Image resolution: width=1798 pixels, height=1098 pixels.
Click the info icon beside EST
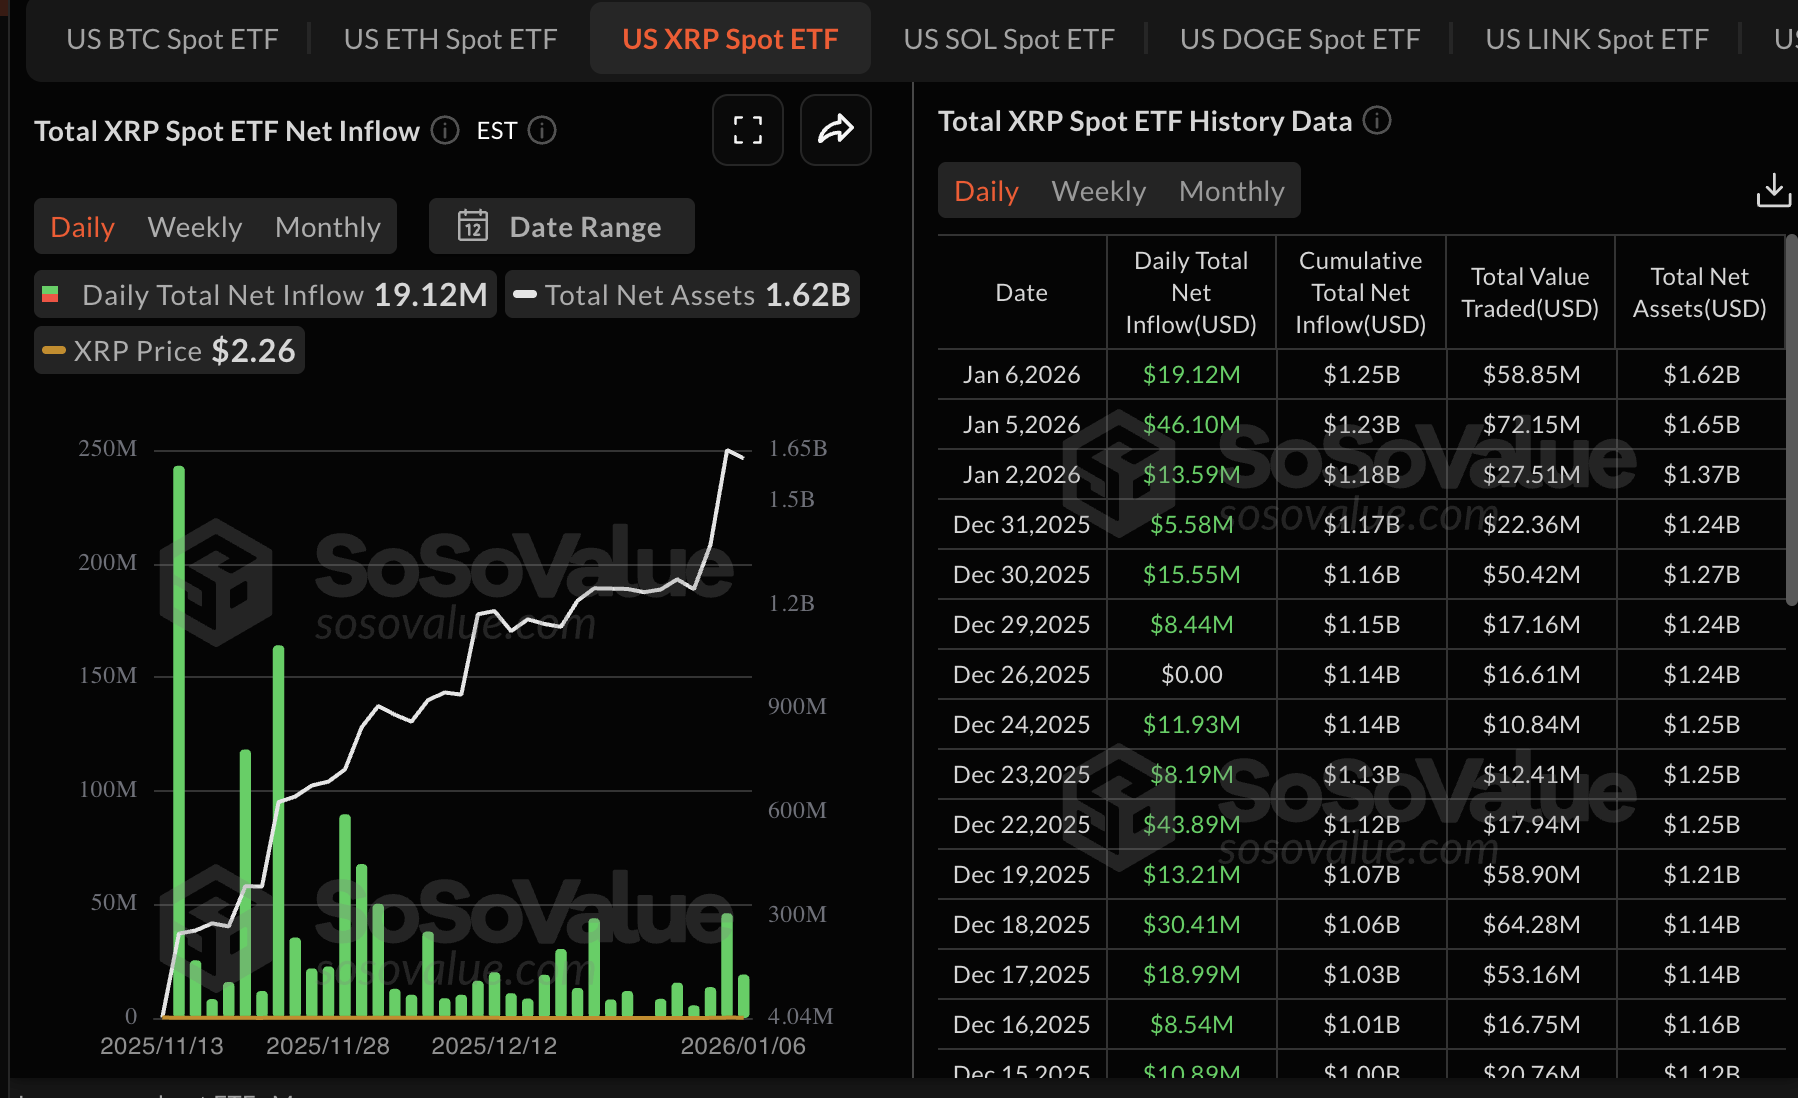pos(541,130)
